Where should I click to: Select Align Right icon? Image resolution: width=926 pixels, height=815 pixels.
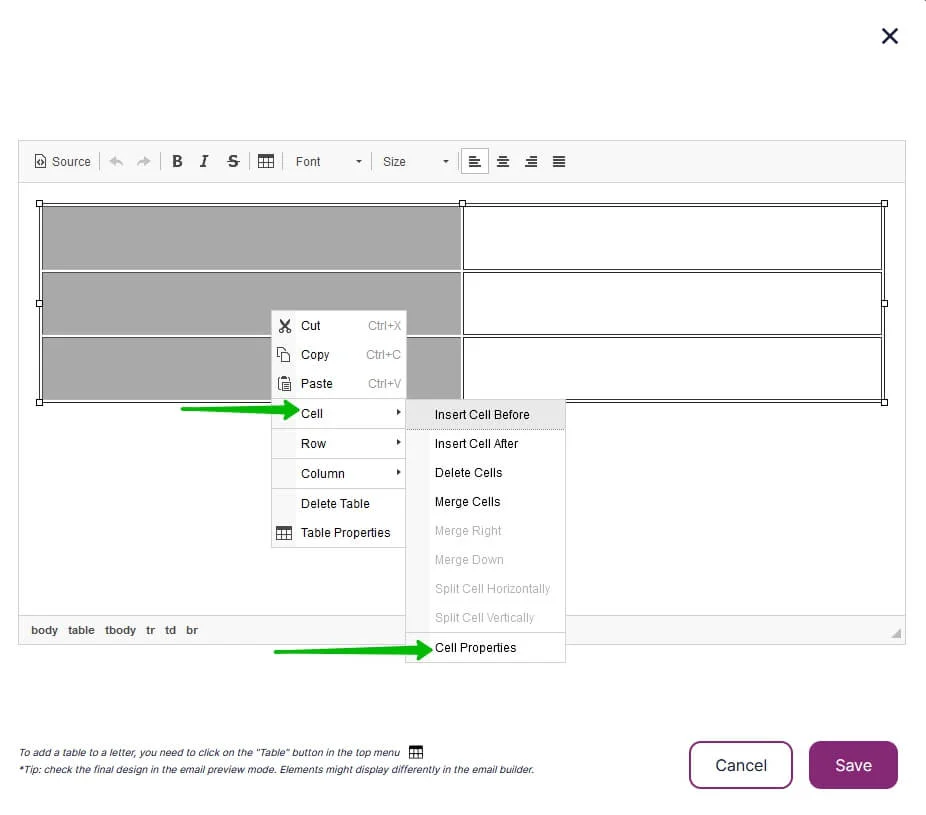(531, 161)
